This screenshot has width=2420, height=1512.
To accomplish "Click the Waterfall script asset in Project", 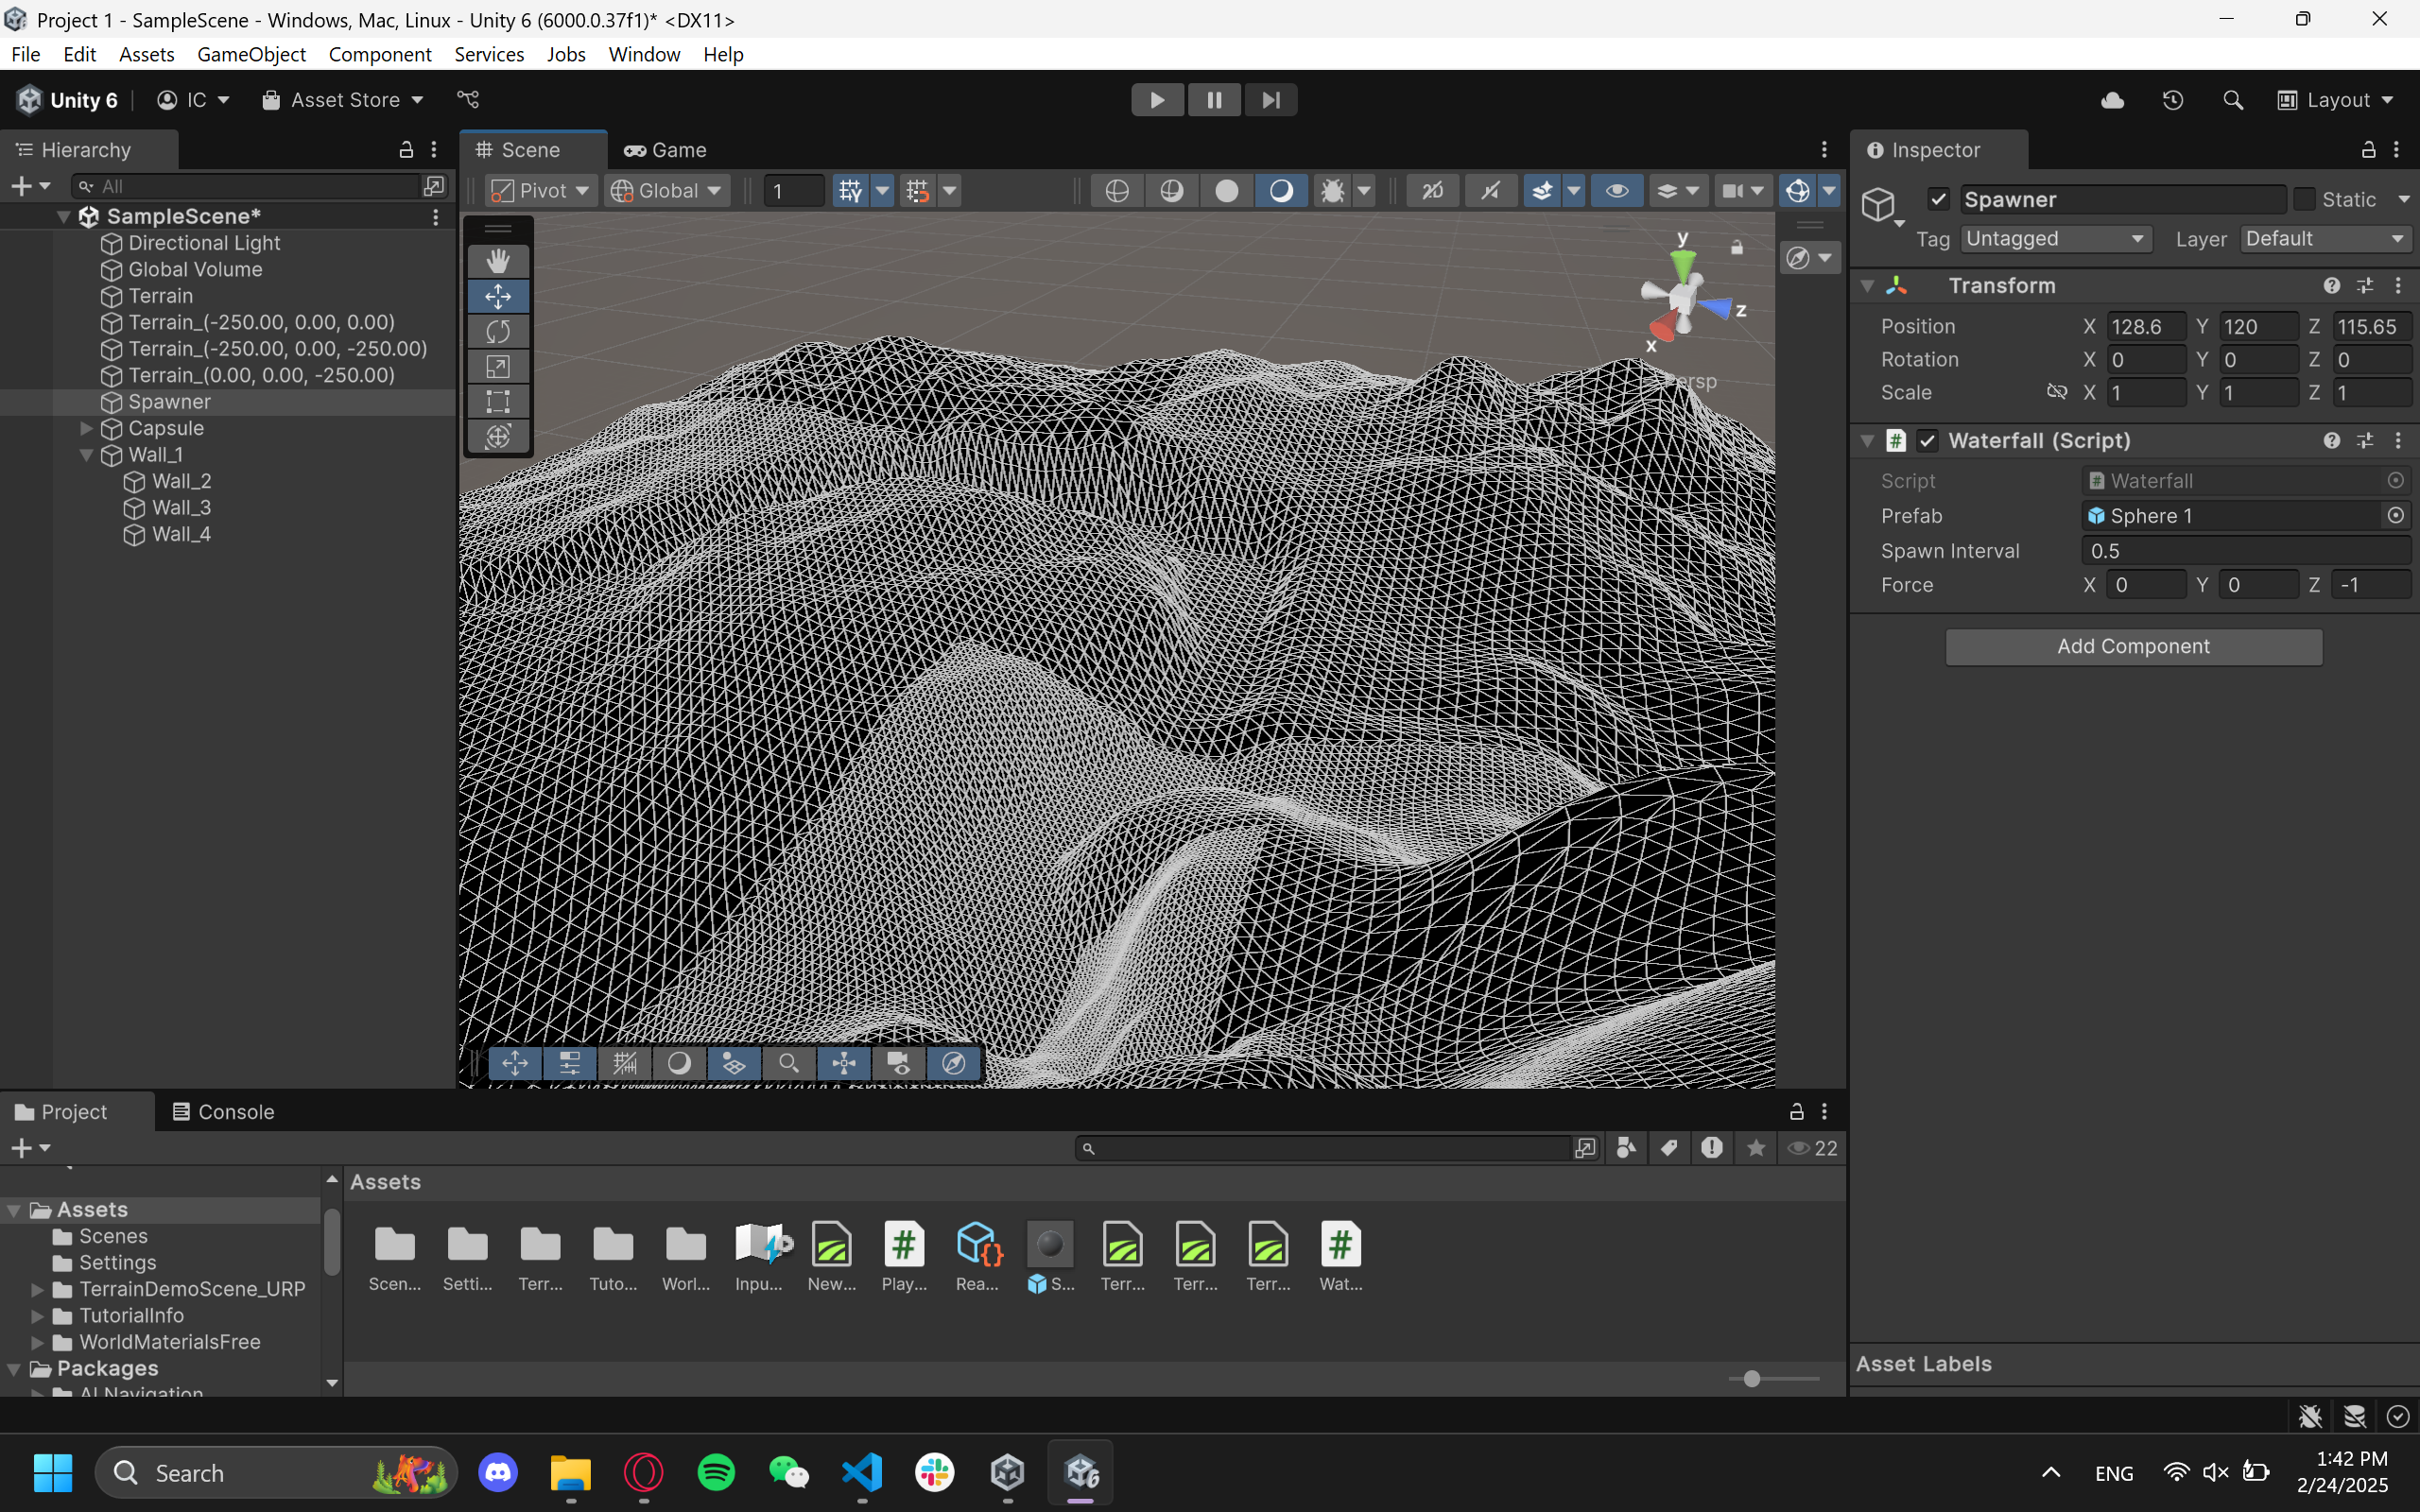I will 1340,1257.
